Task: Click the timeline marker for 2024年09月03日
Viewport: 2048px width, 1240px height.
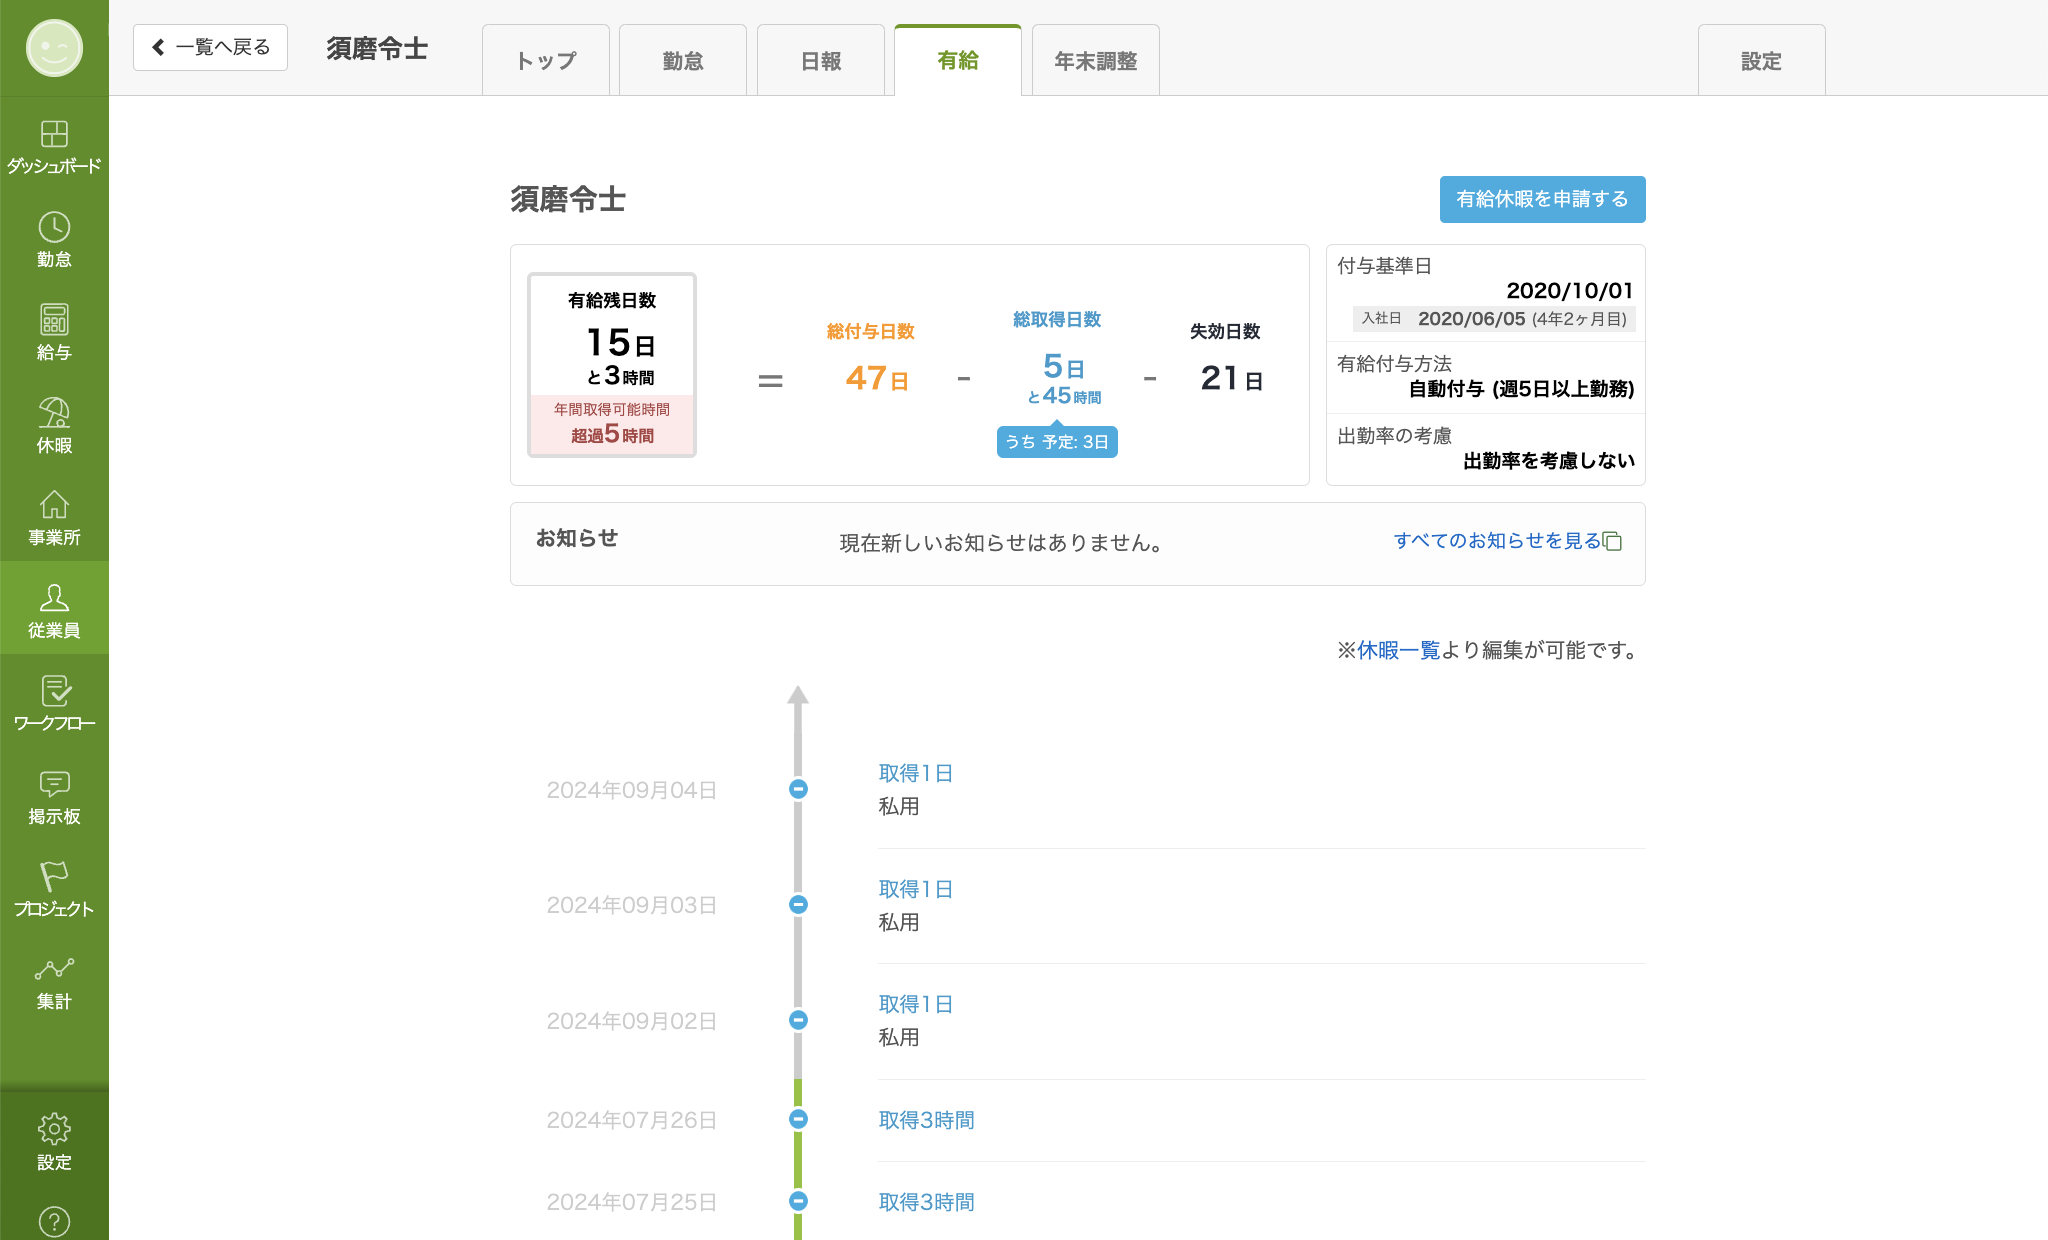Action: click(x=798, y=904)
